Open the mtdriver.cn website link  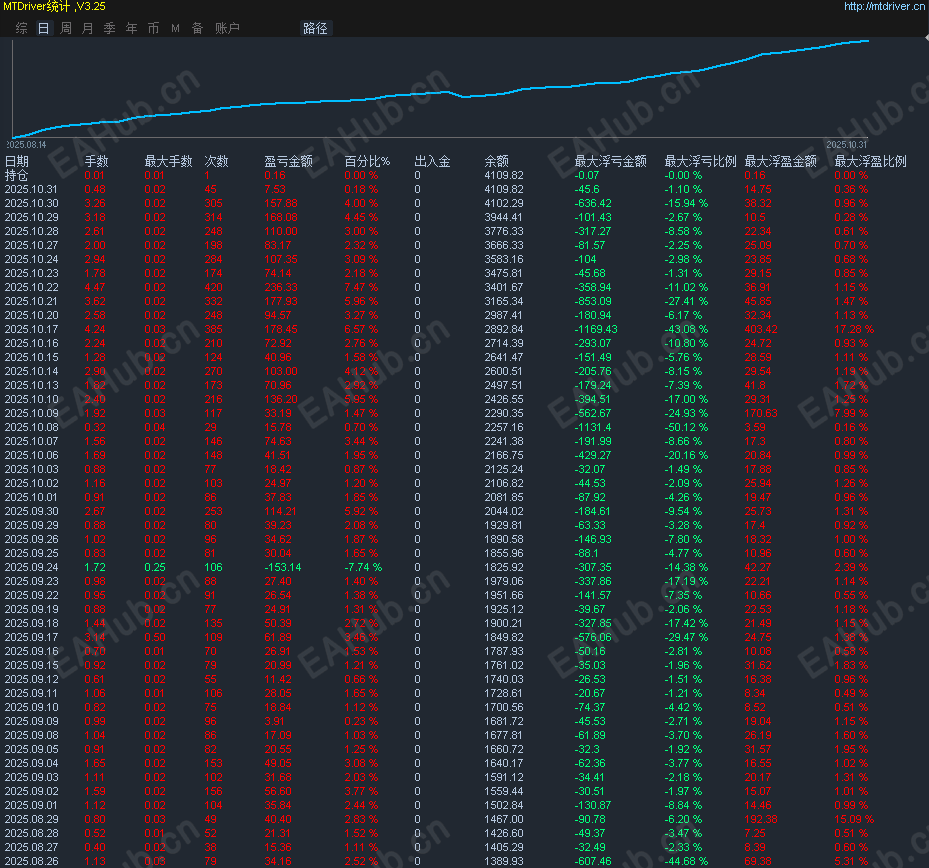(x=884, y=7)
